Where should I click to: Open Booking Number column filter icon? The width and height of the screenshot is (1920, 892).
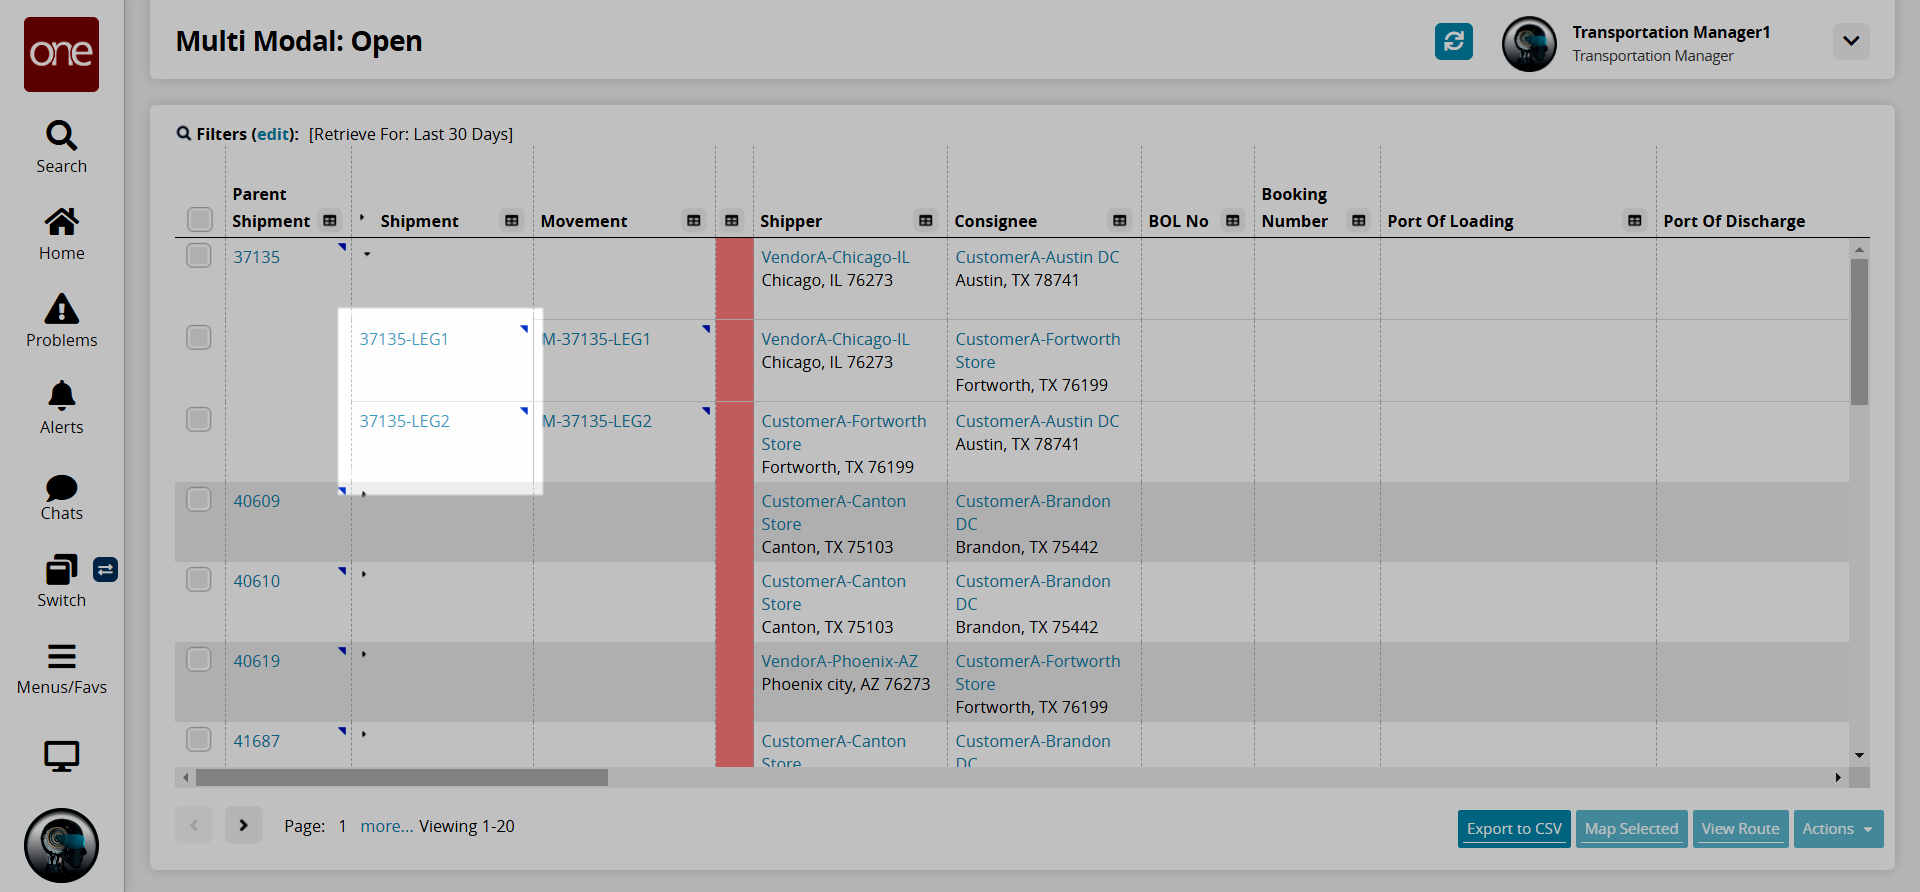tap(1359, 220)
